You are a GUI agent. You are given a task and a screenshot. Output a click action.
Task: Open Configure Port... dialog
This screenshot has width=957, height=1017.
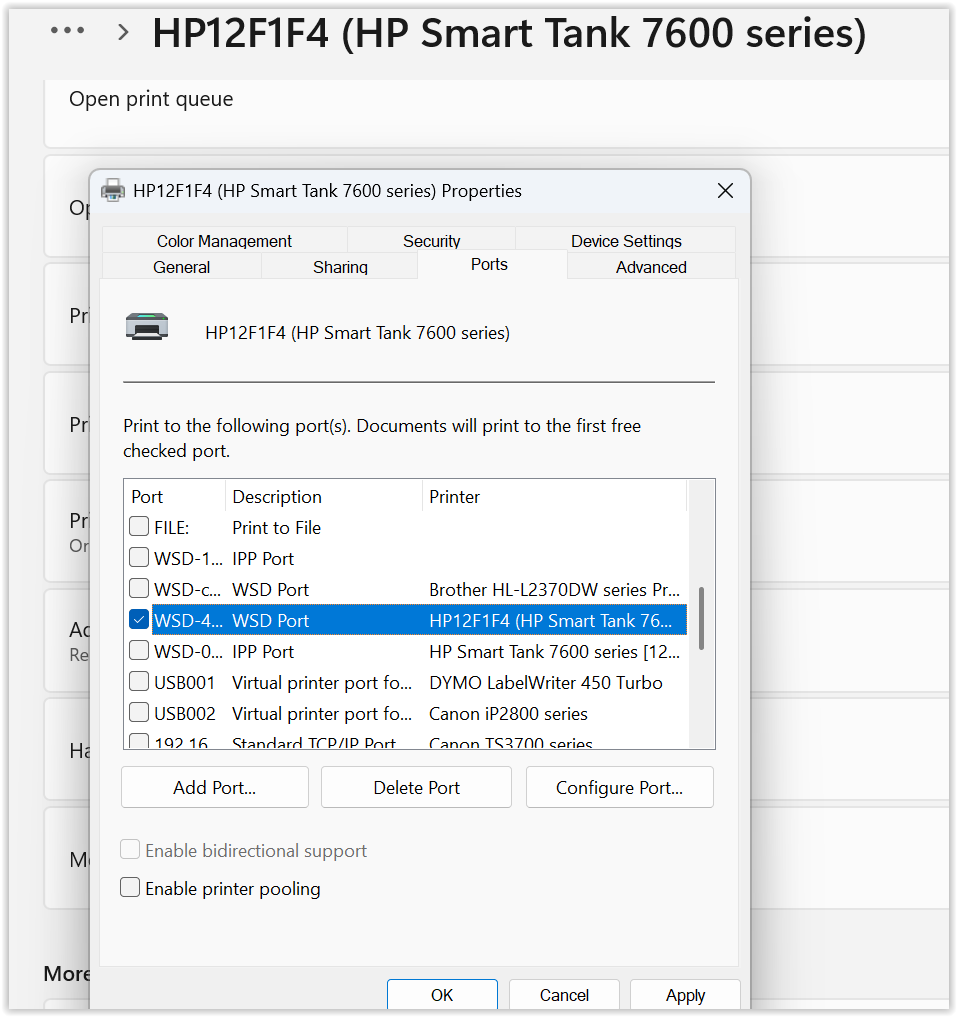620,787
